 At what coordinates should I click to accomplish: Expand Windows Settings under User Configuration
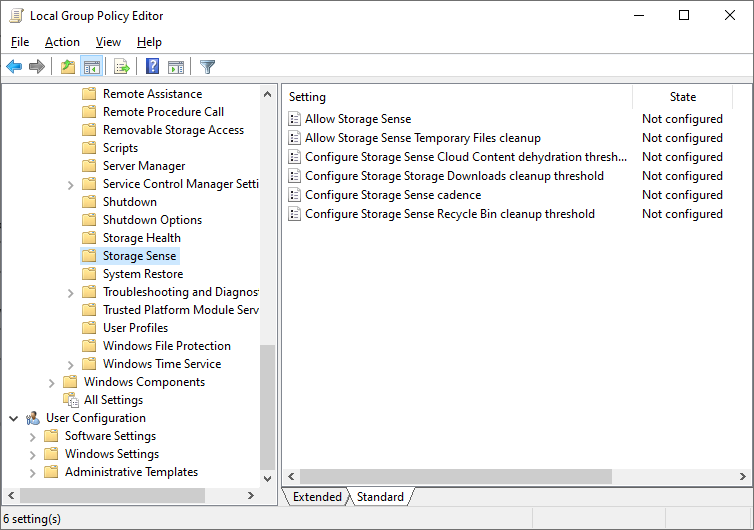[x=32, y=454]
